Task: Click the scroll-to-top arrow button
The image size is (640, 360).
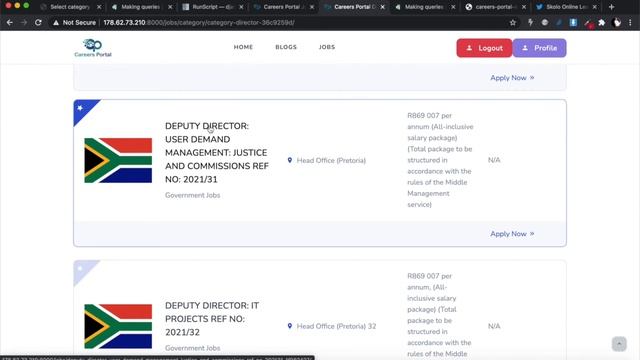Action: [x=619, y=344]
